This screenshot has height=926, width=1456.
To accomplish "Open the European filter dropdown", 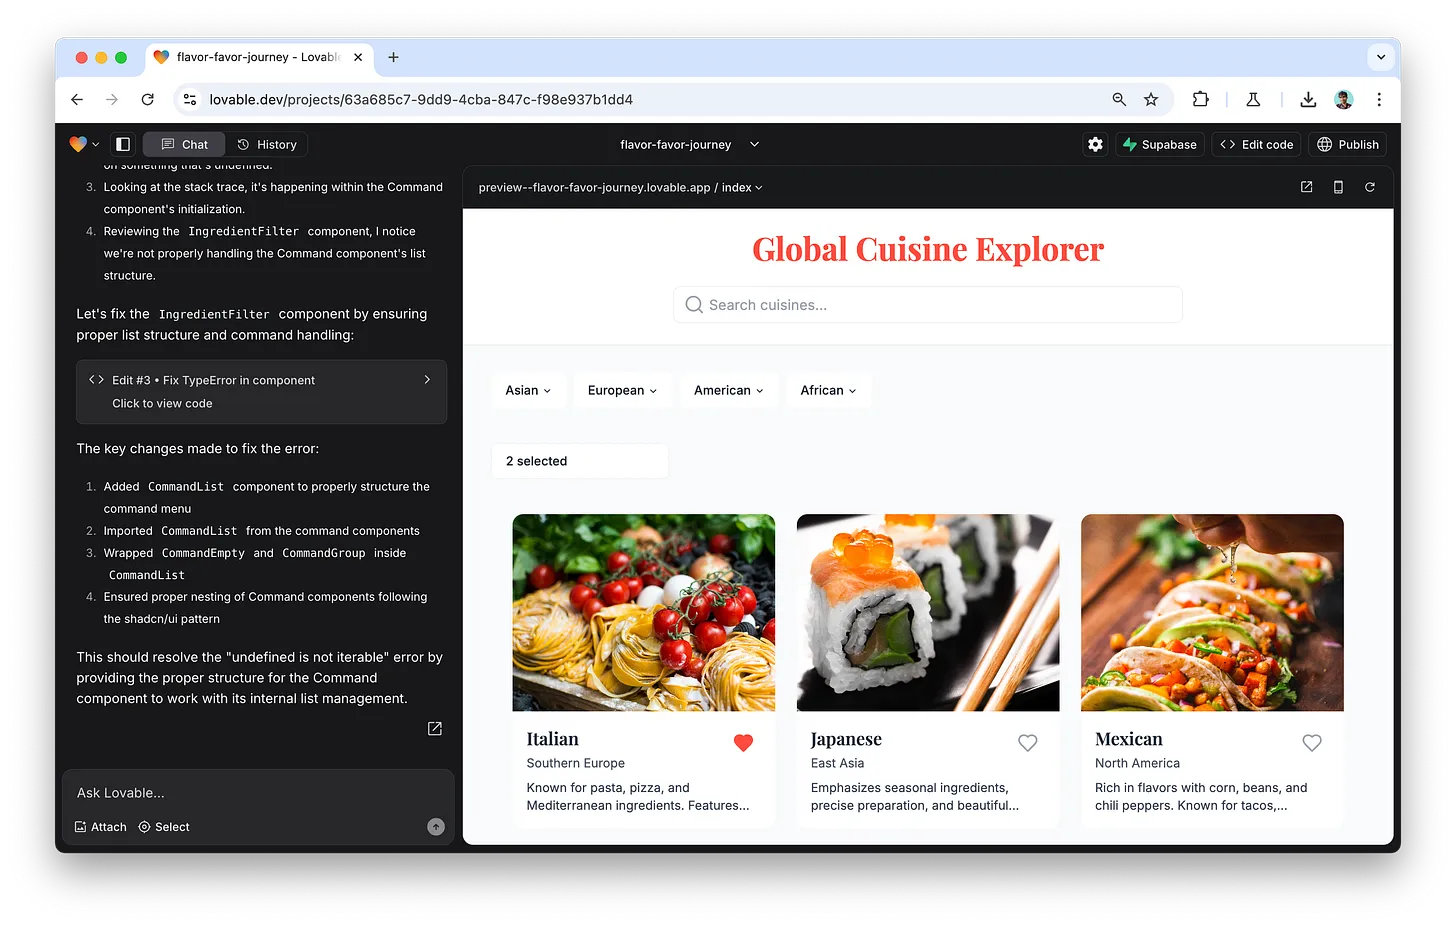I will (x=622, y=390).
